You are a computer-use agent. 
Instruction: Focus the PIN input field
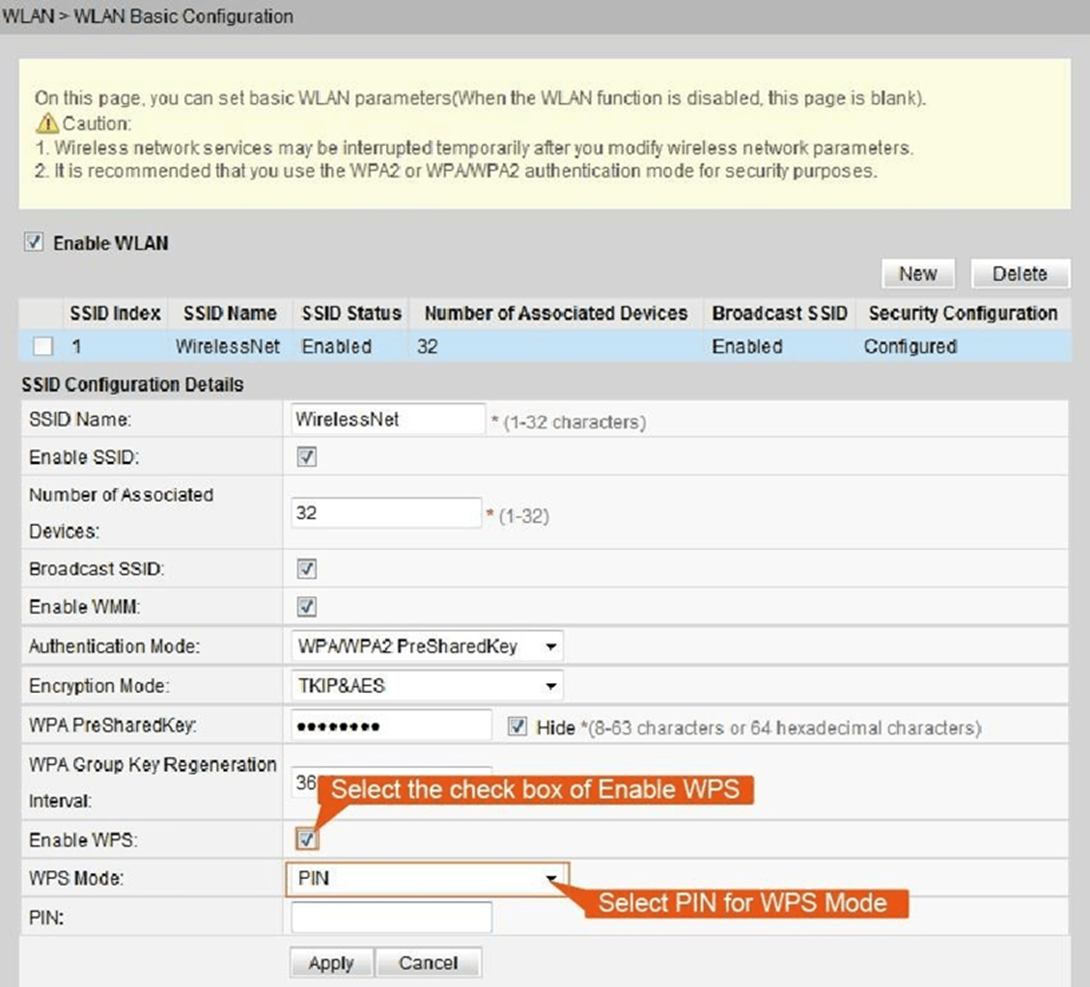click(391, 917)
